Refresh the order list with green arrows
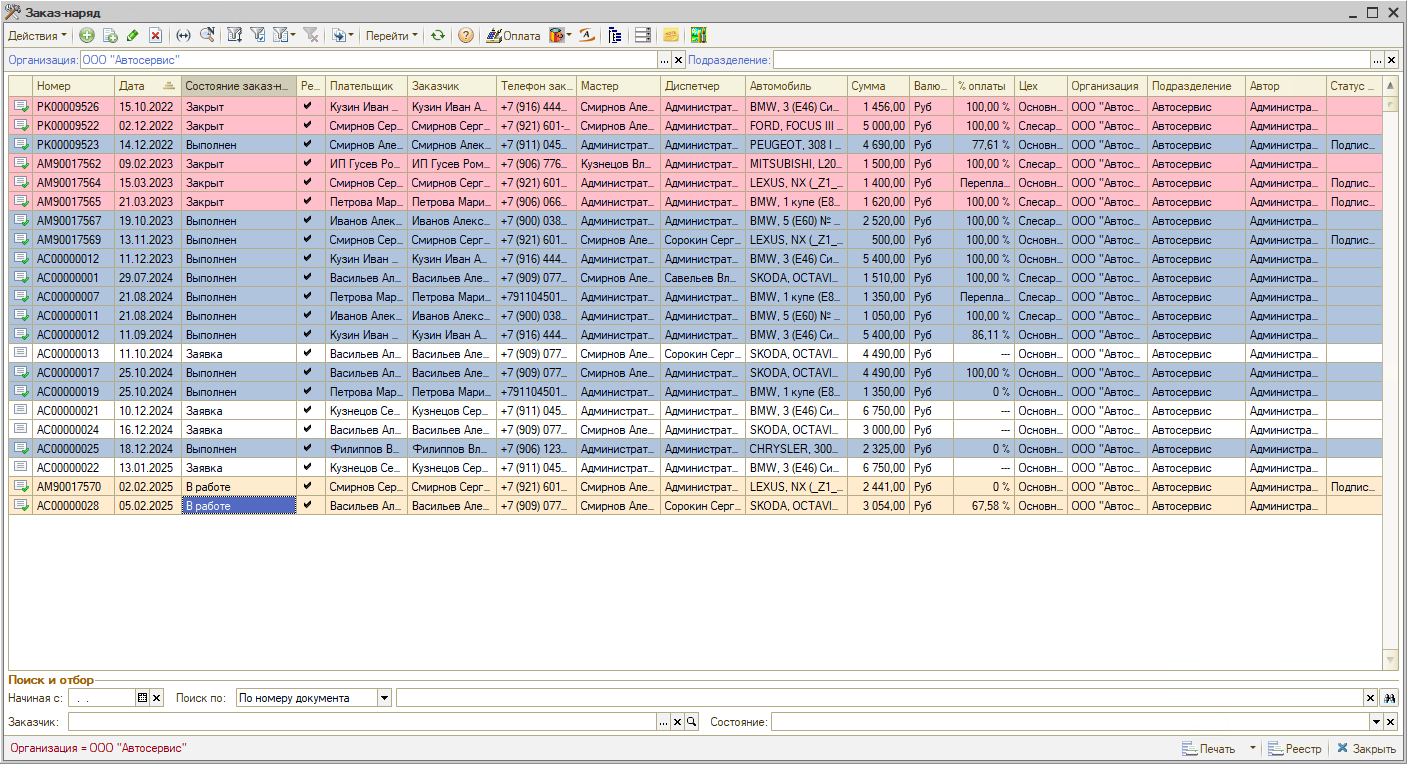 click(438, 35)
